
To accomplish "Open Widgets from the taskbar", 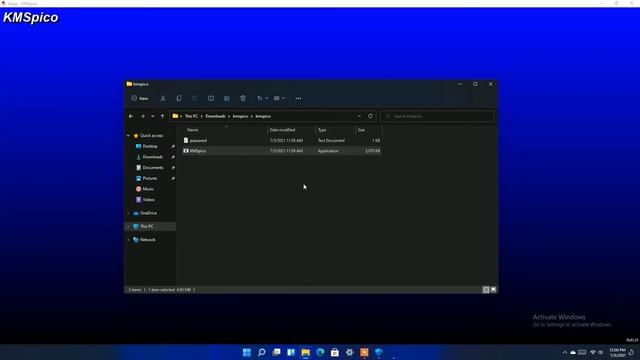I will [291, 352].
